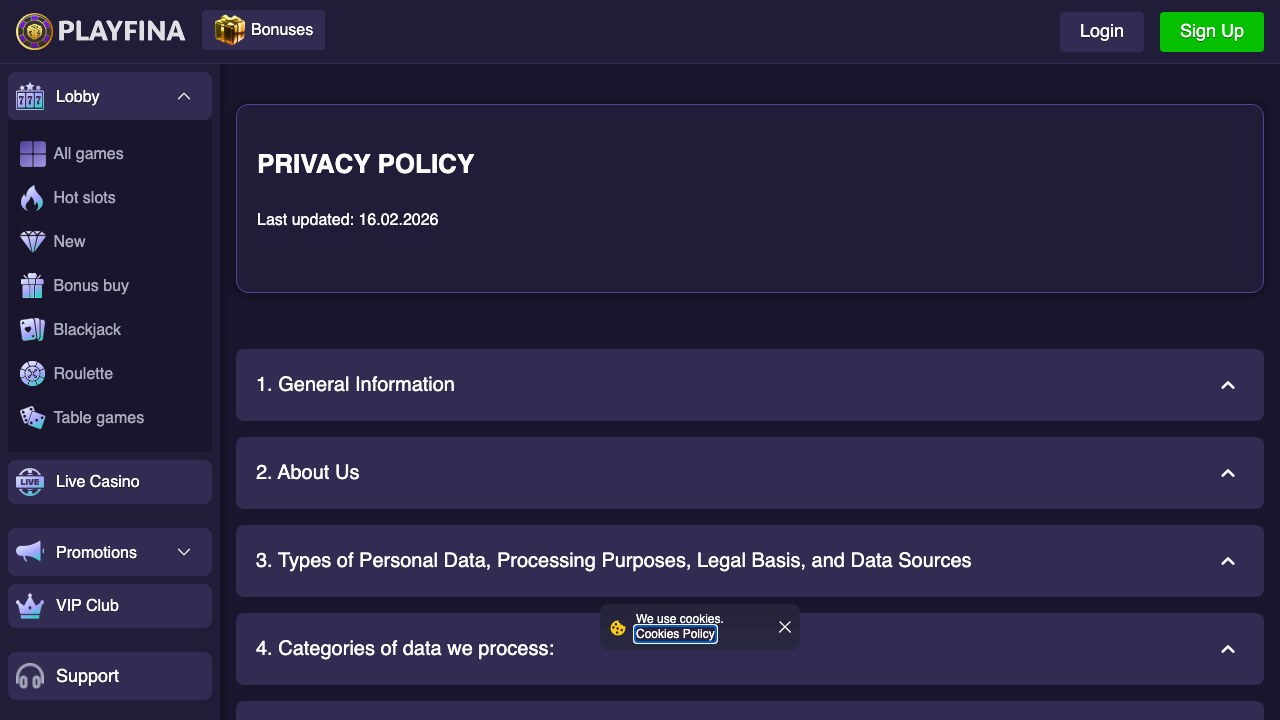Viewport: 1280px width, 720px height.
Task: Click the Promotions label text
Action: click(x=96, y=553)
